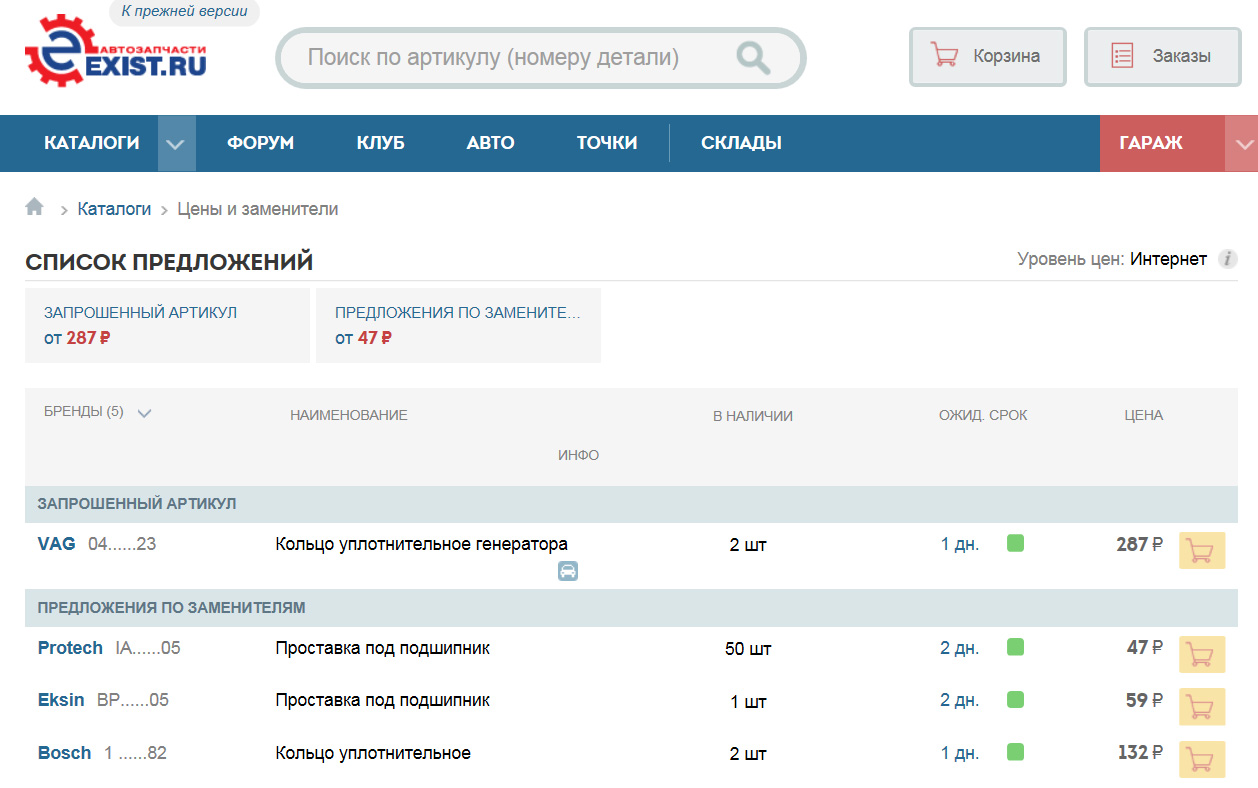This screenshot has width=1258, height=788.
Task: Open price level info icon
Action: pos(1227,260)
